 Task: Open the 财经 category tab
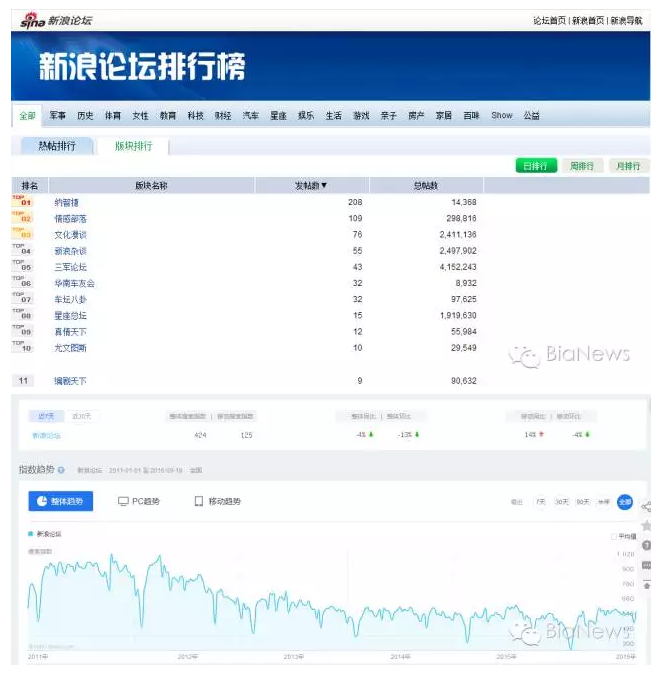[223, 115]
